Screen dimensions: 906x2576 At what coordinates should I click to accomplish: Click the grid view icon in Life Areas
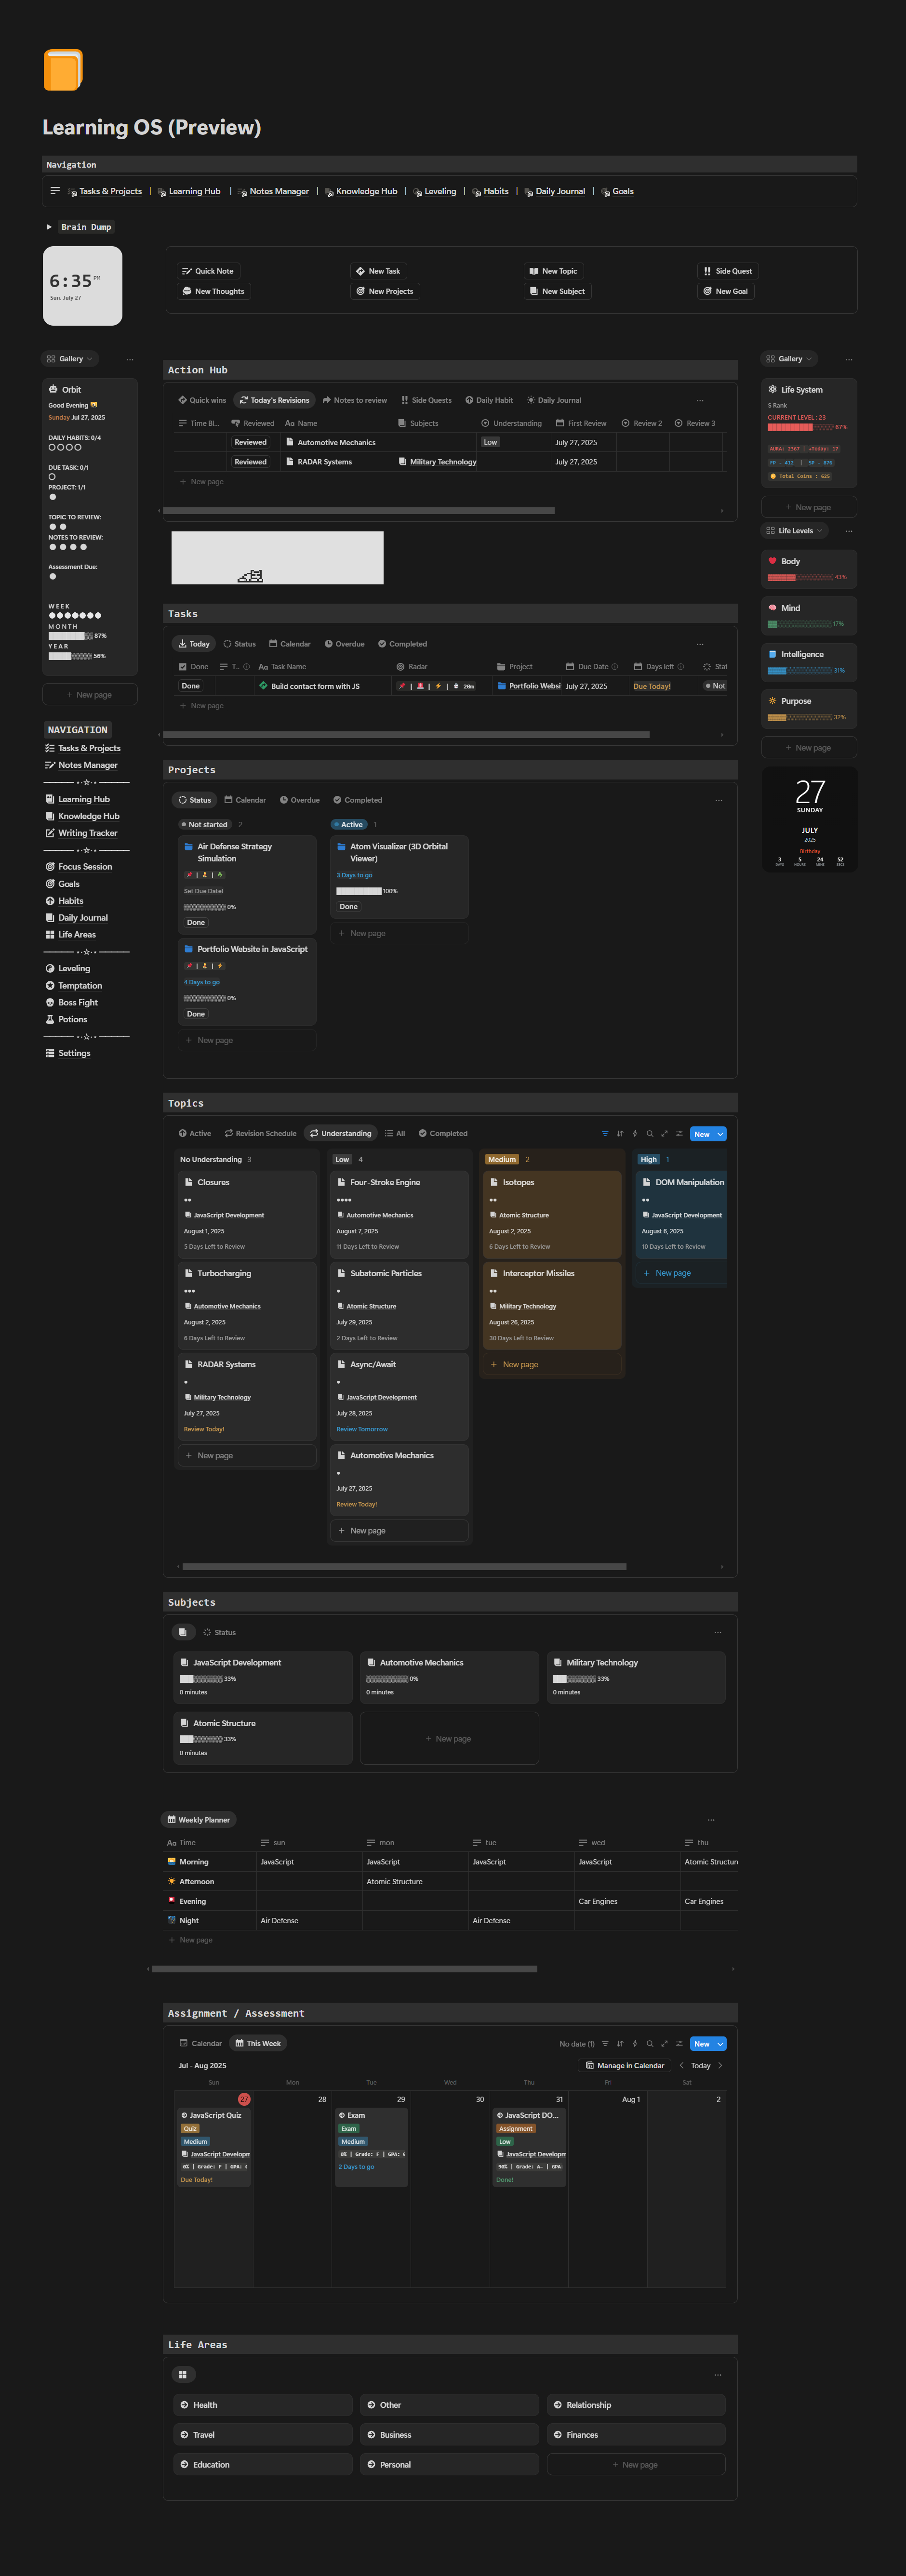tap(182, 2374)
